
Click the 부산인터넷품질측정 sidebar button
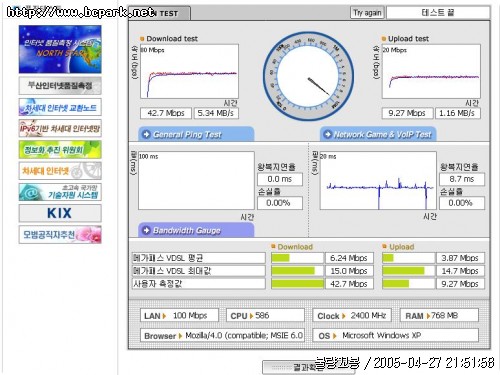coord(60,86)
